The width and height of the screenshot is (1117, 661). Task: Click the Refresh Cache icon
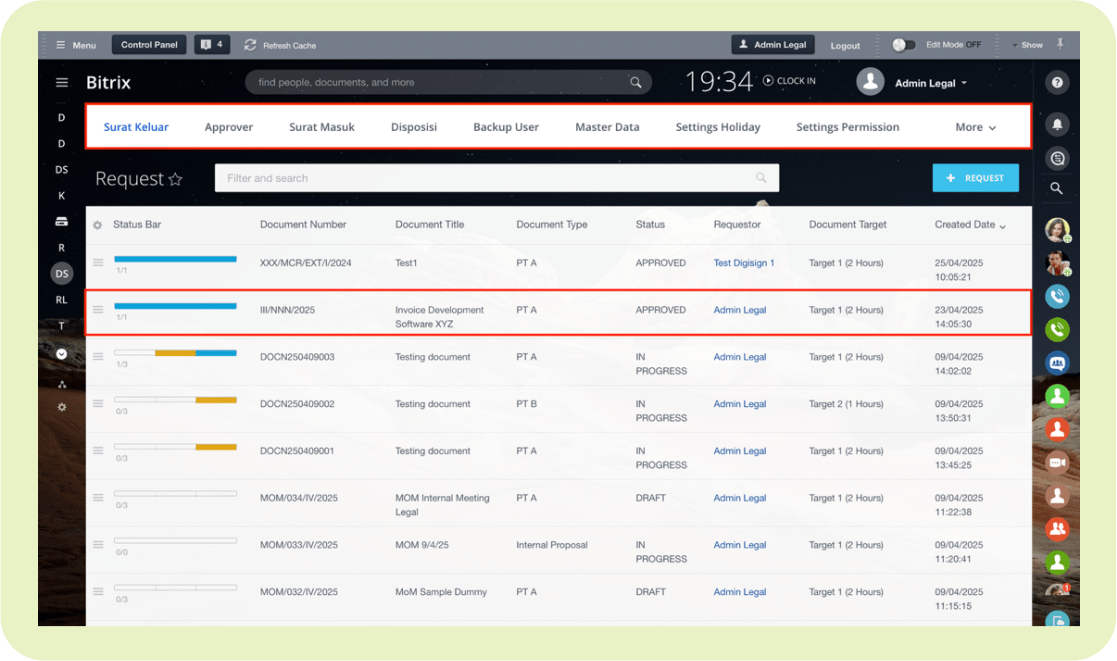click(x=250, y=45)
